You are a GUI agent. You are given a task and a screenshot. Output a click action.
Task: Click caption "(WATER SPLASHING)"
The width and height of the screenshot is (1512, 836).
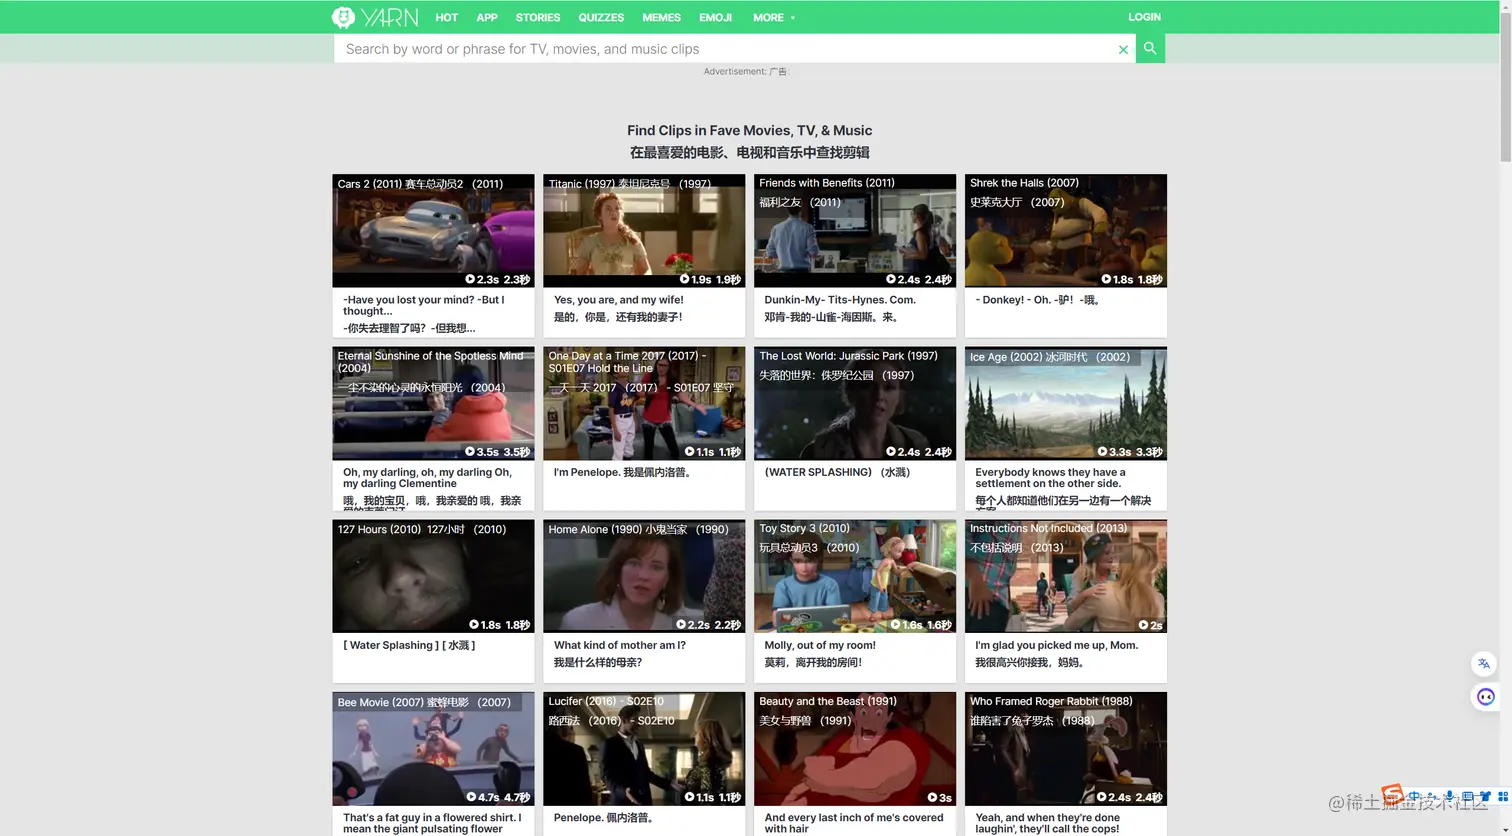click(x=819, y=473)
